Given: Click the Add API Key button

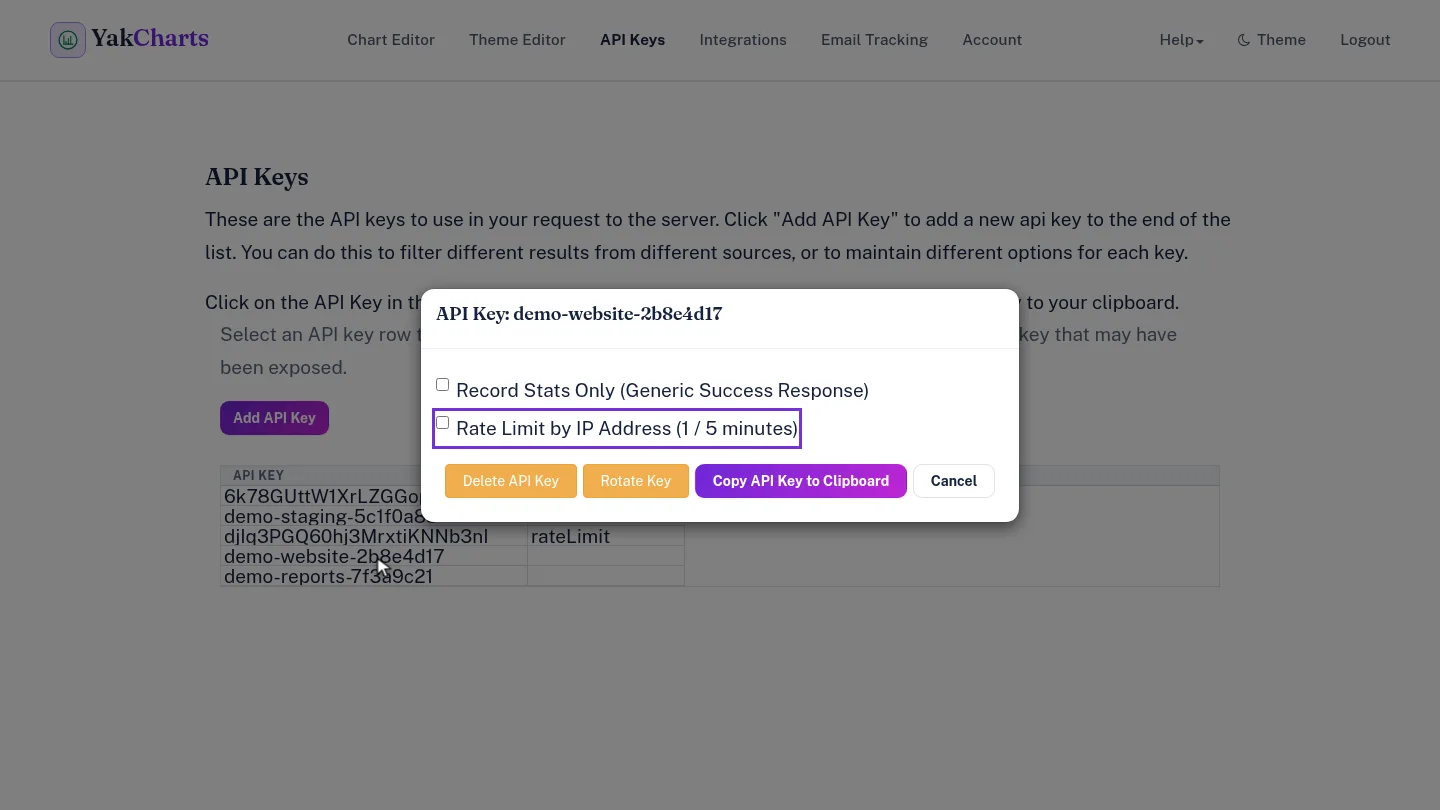Looking at the screenshot, I should pyautogui.click(x=274, y=418).
